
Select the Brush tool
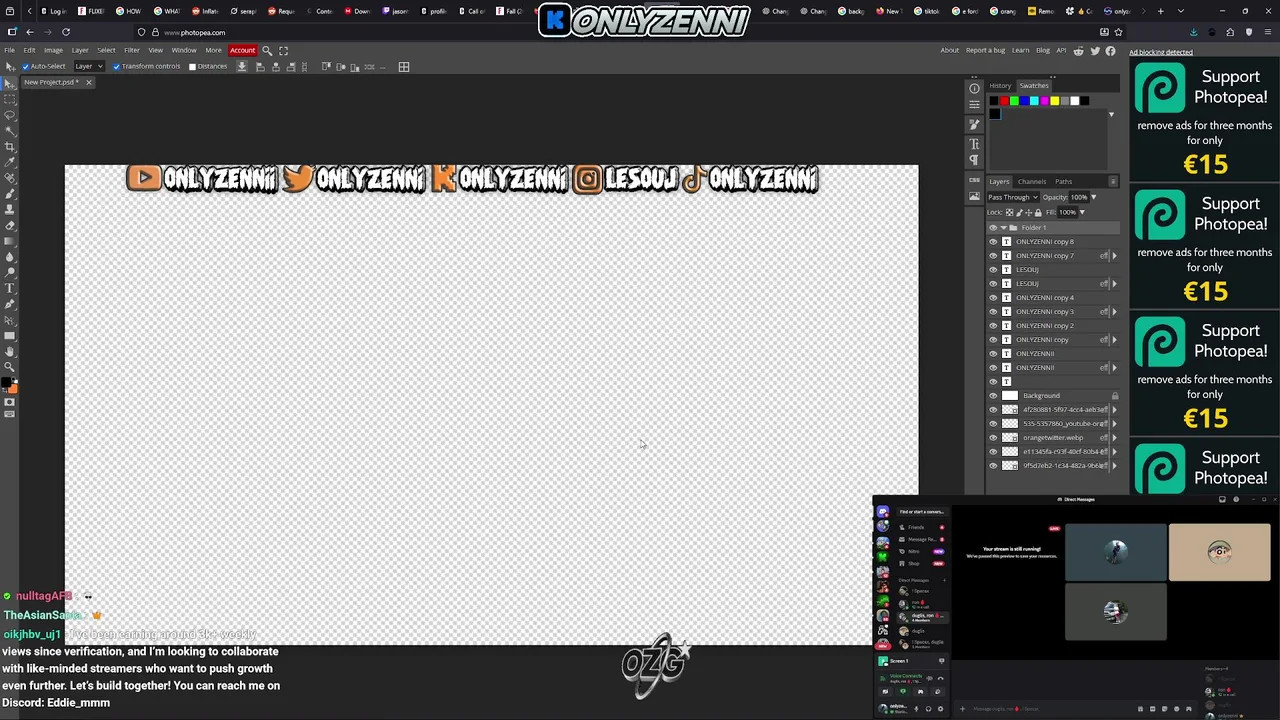pyautogui.click(x=10, y=194)
